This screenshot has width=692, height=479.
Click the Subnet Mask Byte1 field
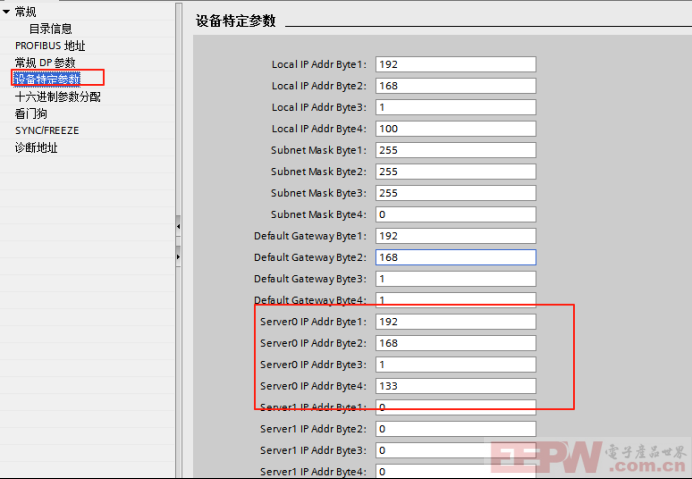pos(456,150)
